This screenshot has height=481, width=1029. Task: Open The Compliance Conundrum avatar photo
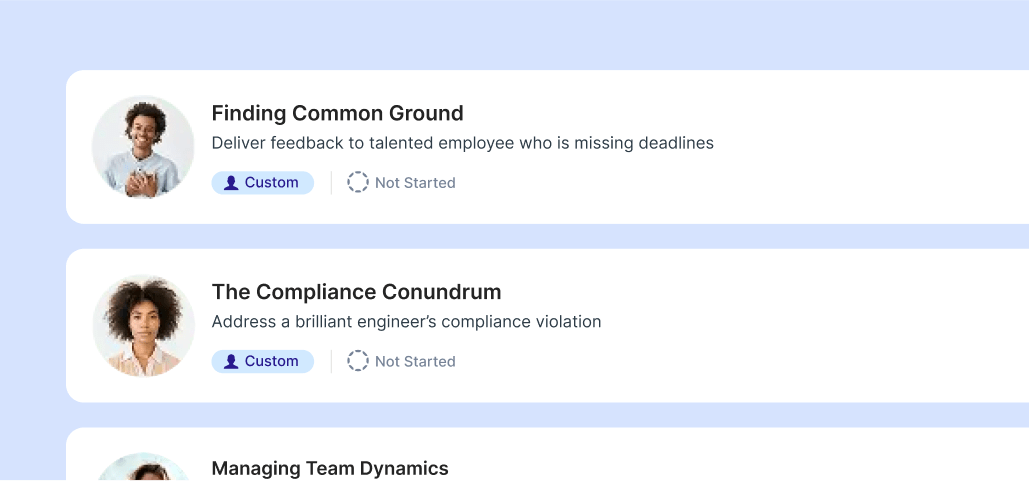pyautogui.click(x=143, y=326)
